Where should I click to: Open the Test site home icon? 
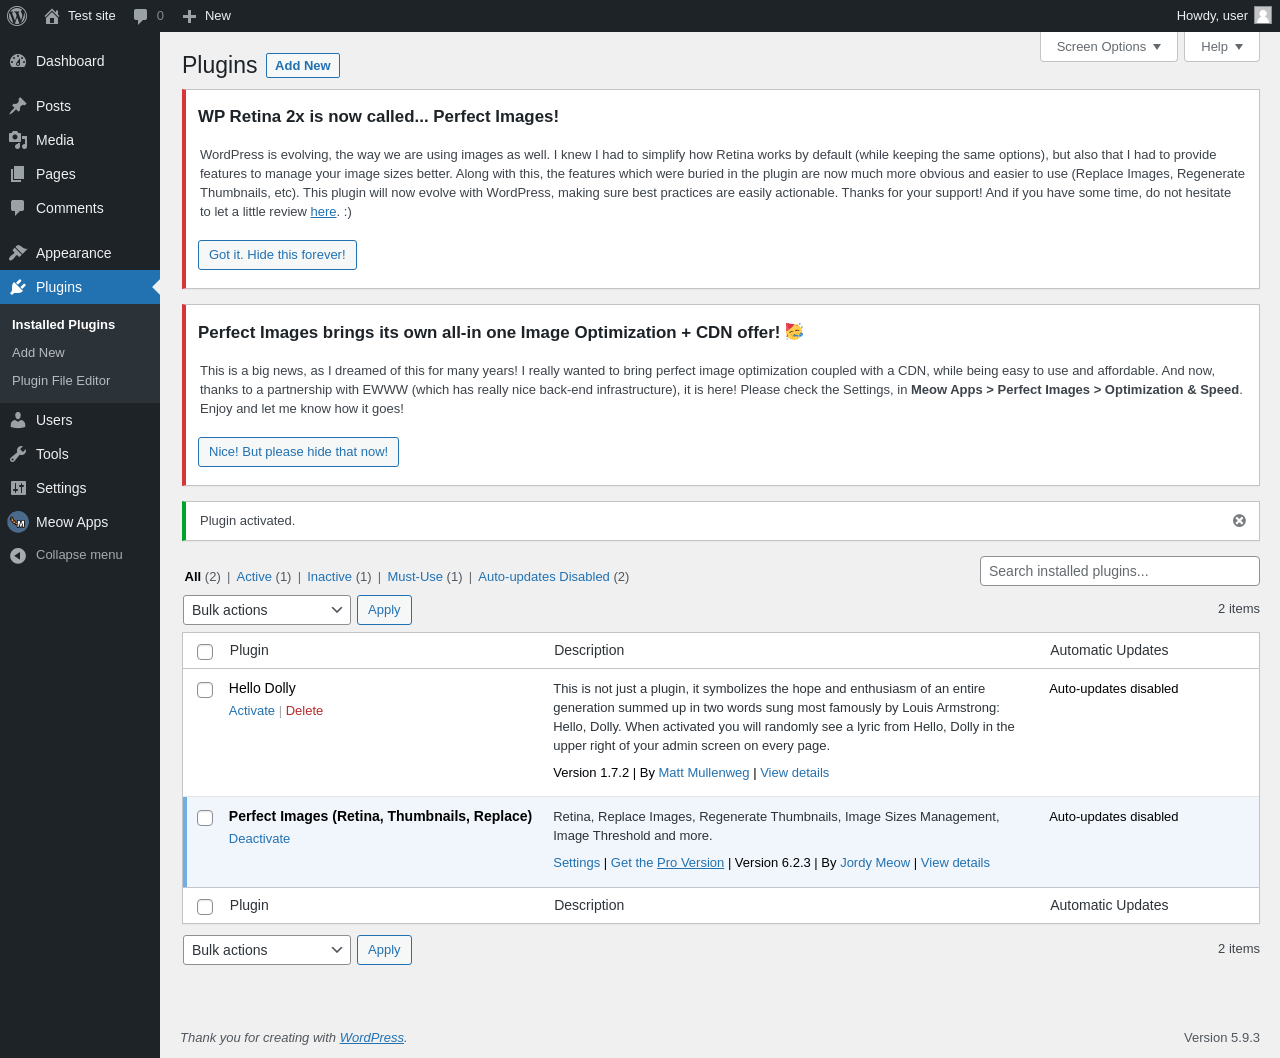(x=52, y=16)
